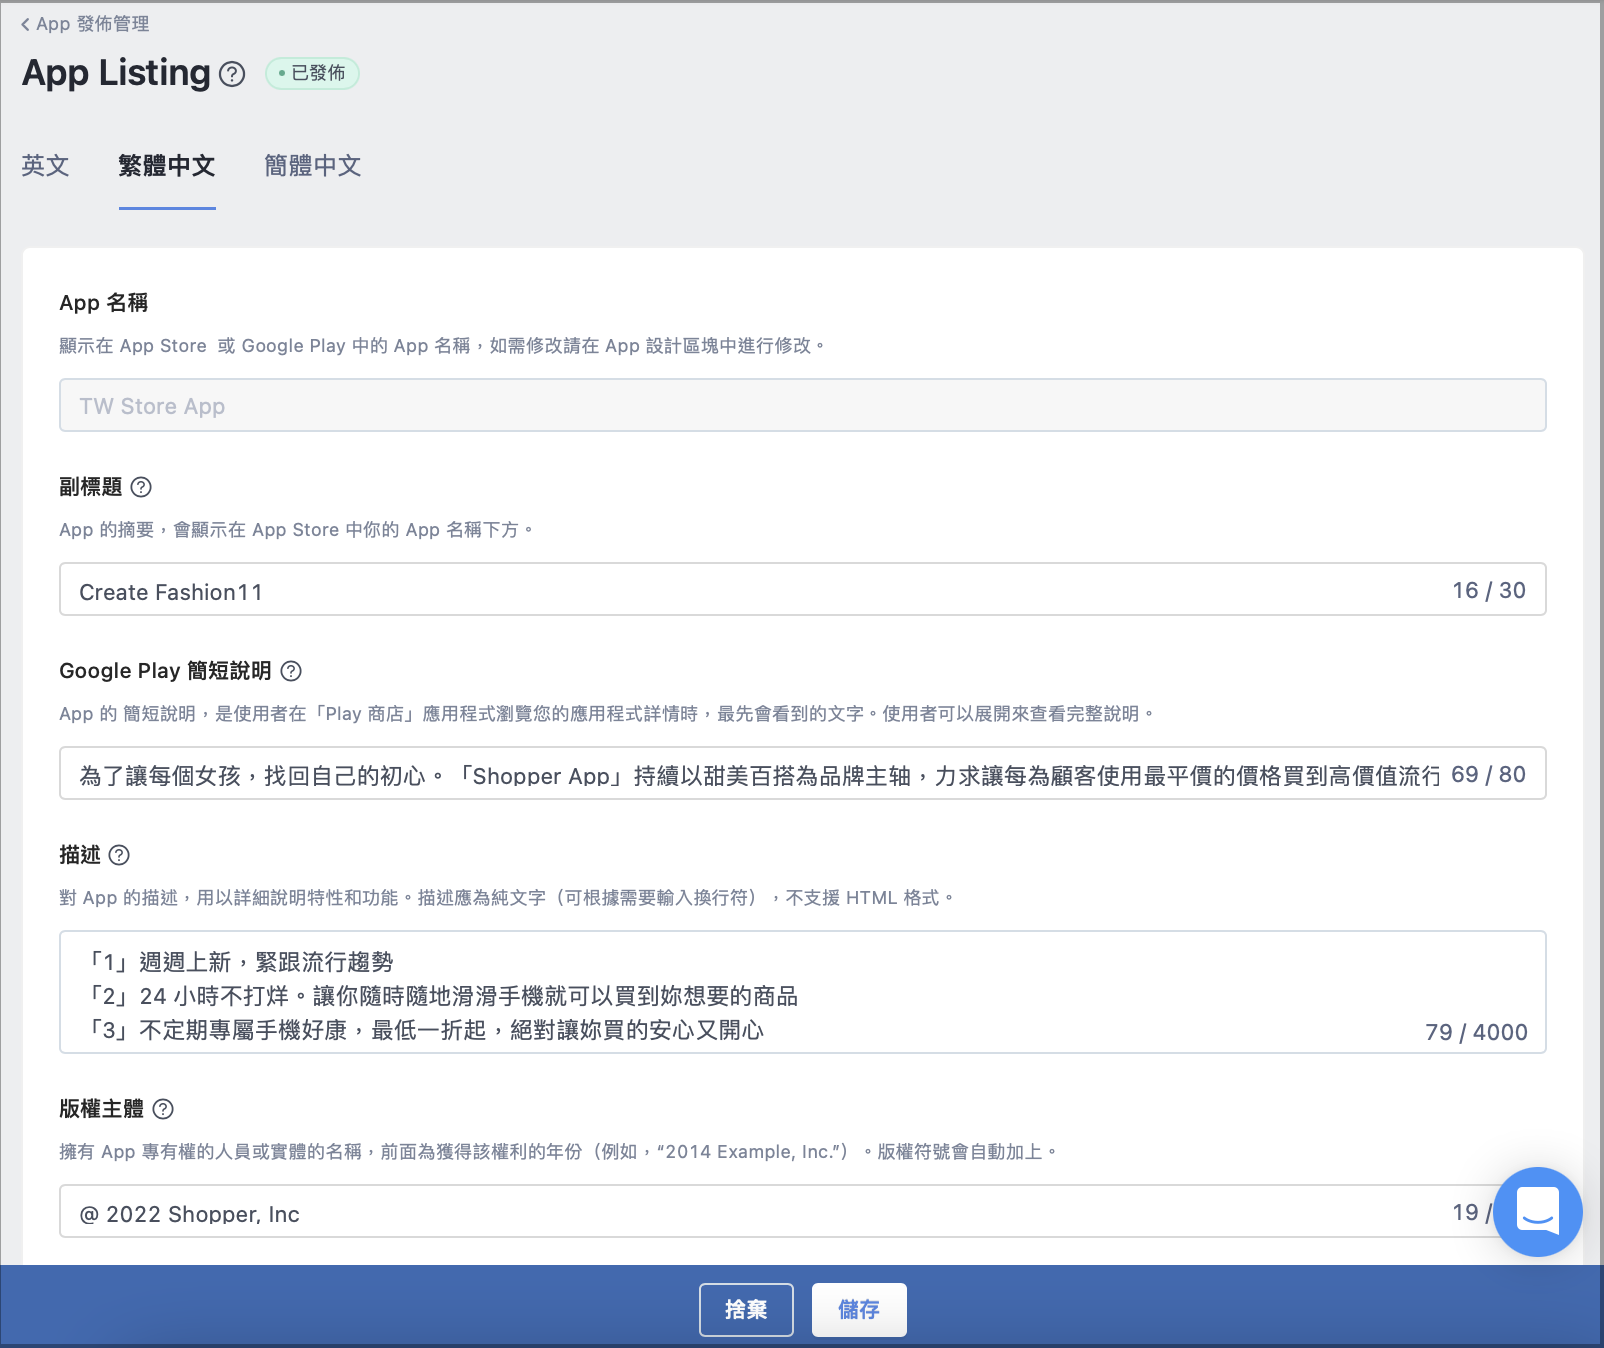Click the 版權主體 section label
Screen dimensions: 1604x1348
tap(102, 1109)
